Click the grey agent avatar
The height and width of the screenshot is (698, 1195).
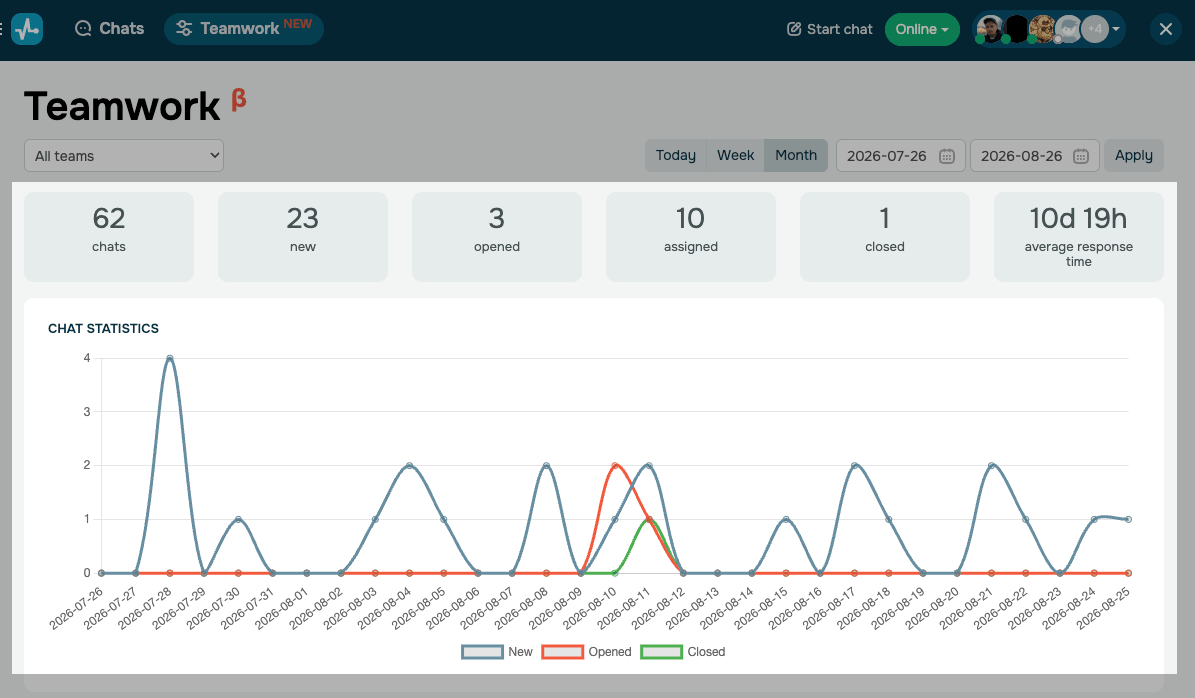1068,29
